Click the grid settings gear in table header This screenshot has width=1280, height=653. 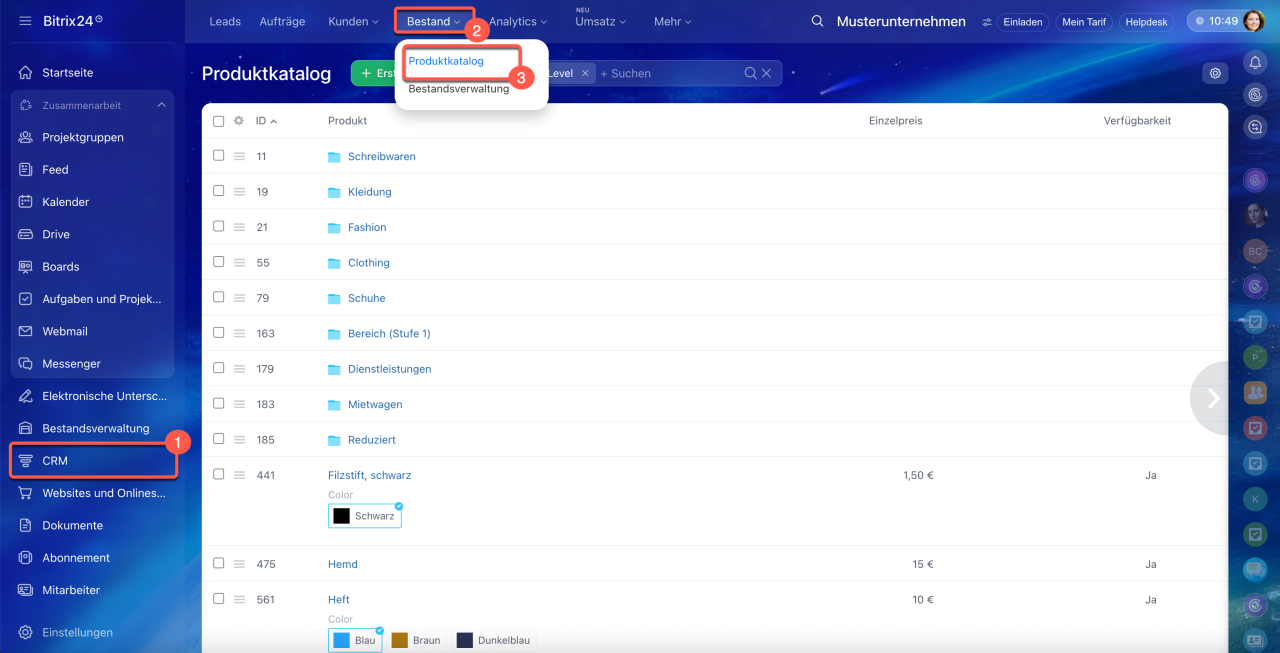(239, 121)
